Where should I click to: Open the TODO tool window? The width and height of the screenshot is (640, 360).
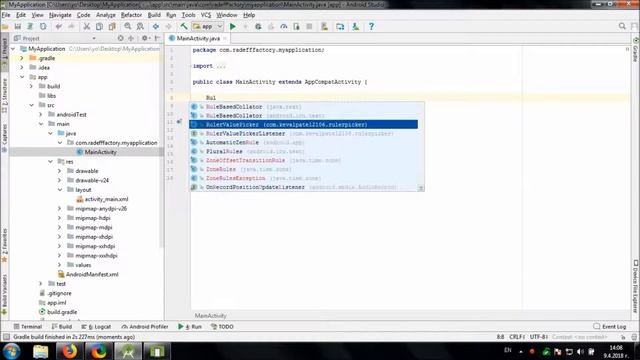222,327
